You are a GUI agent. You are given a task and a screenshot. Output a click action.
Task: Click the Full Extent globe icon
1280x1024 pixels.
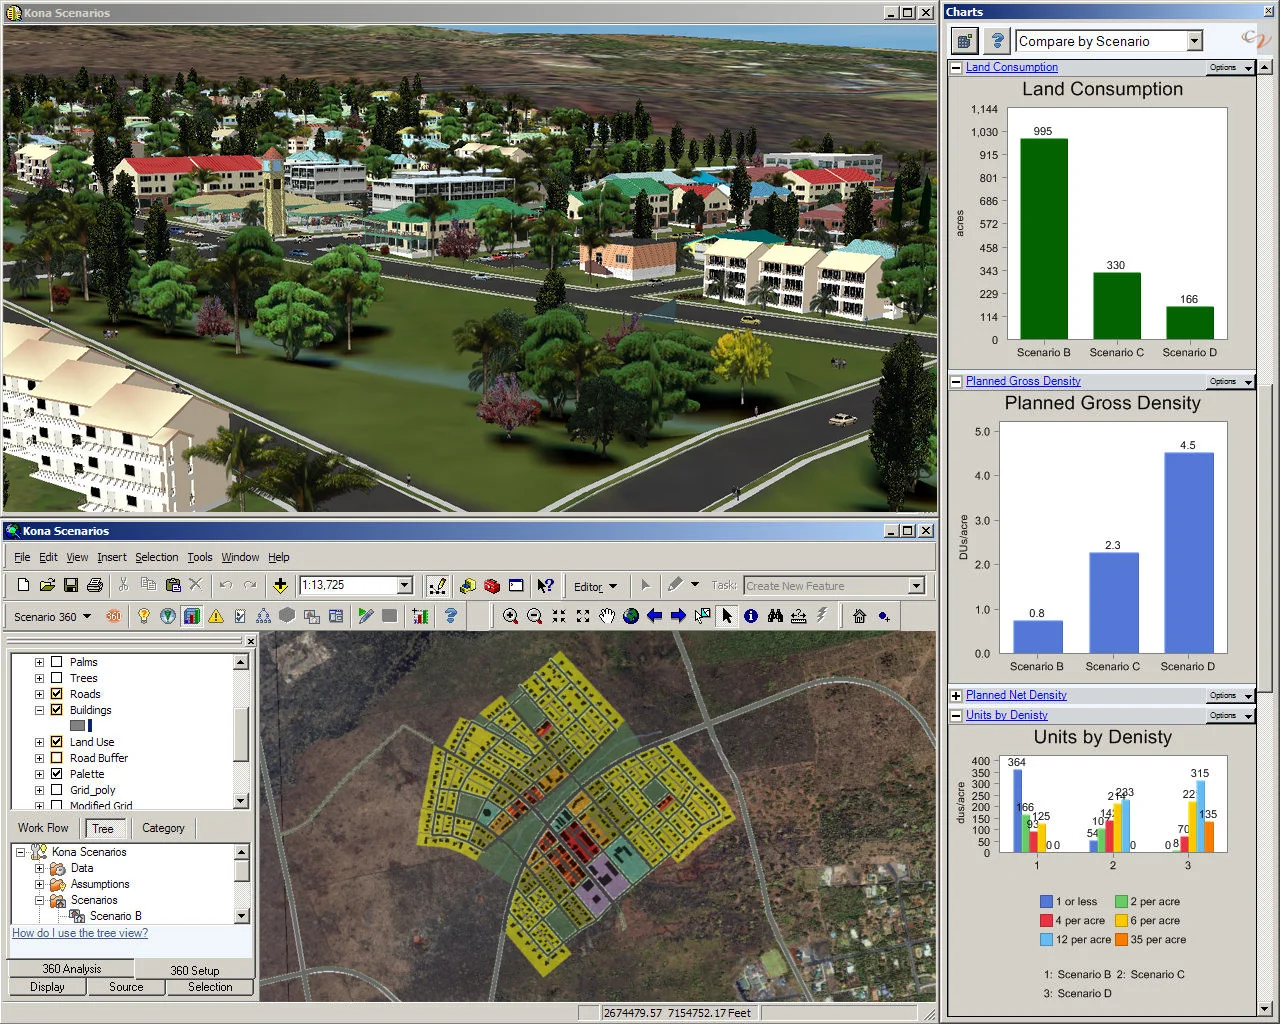point(631,616)
